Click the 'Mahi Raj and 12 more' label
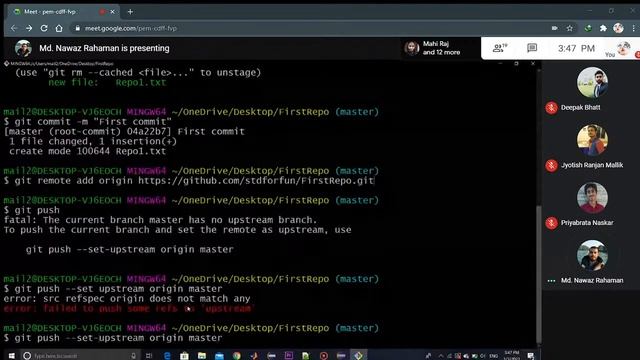The height and width of the screenshot is (360, 640). 441,48
